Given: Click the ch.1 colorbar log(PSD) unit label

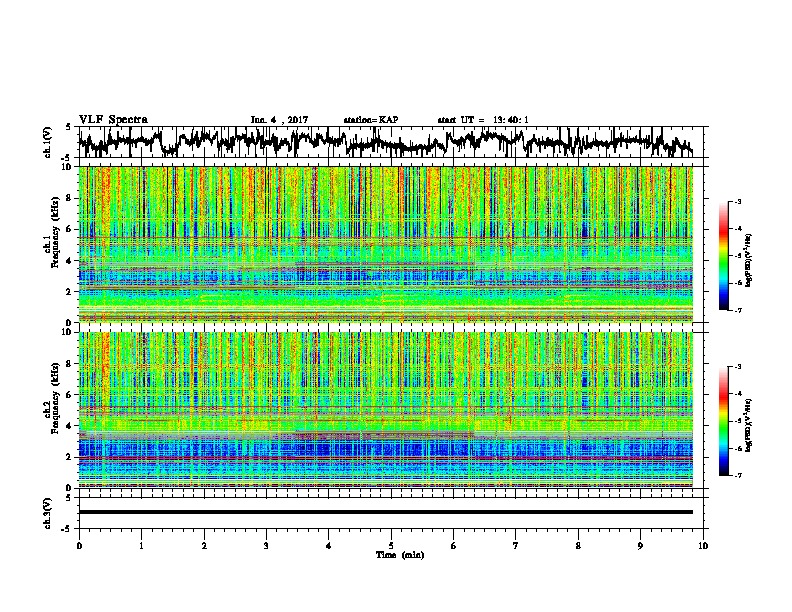Looking at the screenshot, I should point(749,260).
